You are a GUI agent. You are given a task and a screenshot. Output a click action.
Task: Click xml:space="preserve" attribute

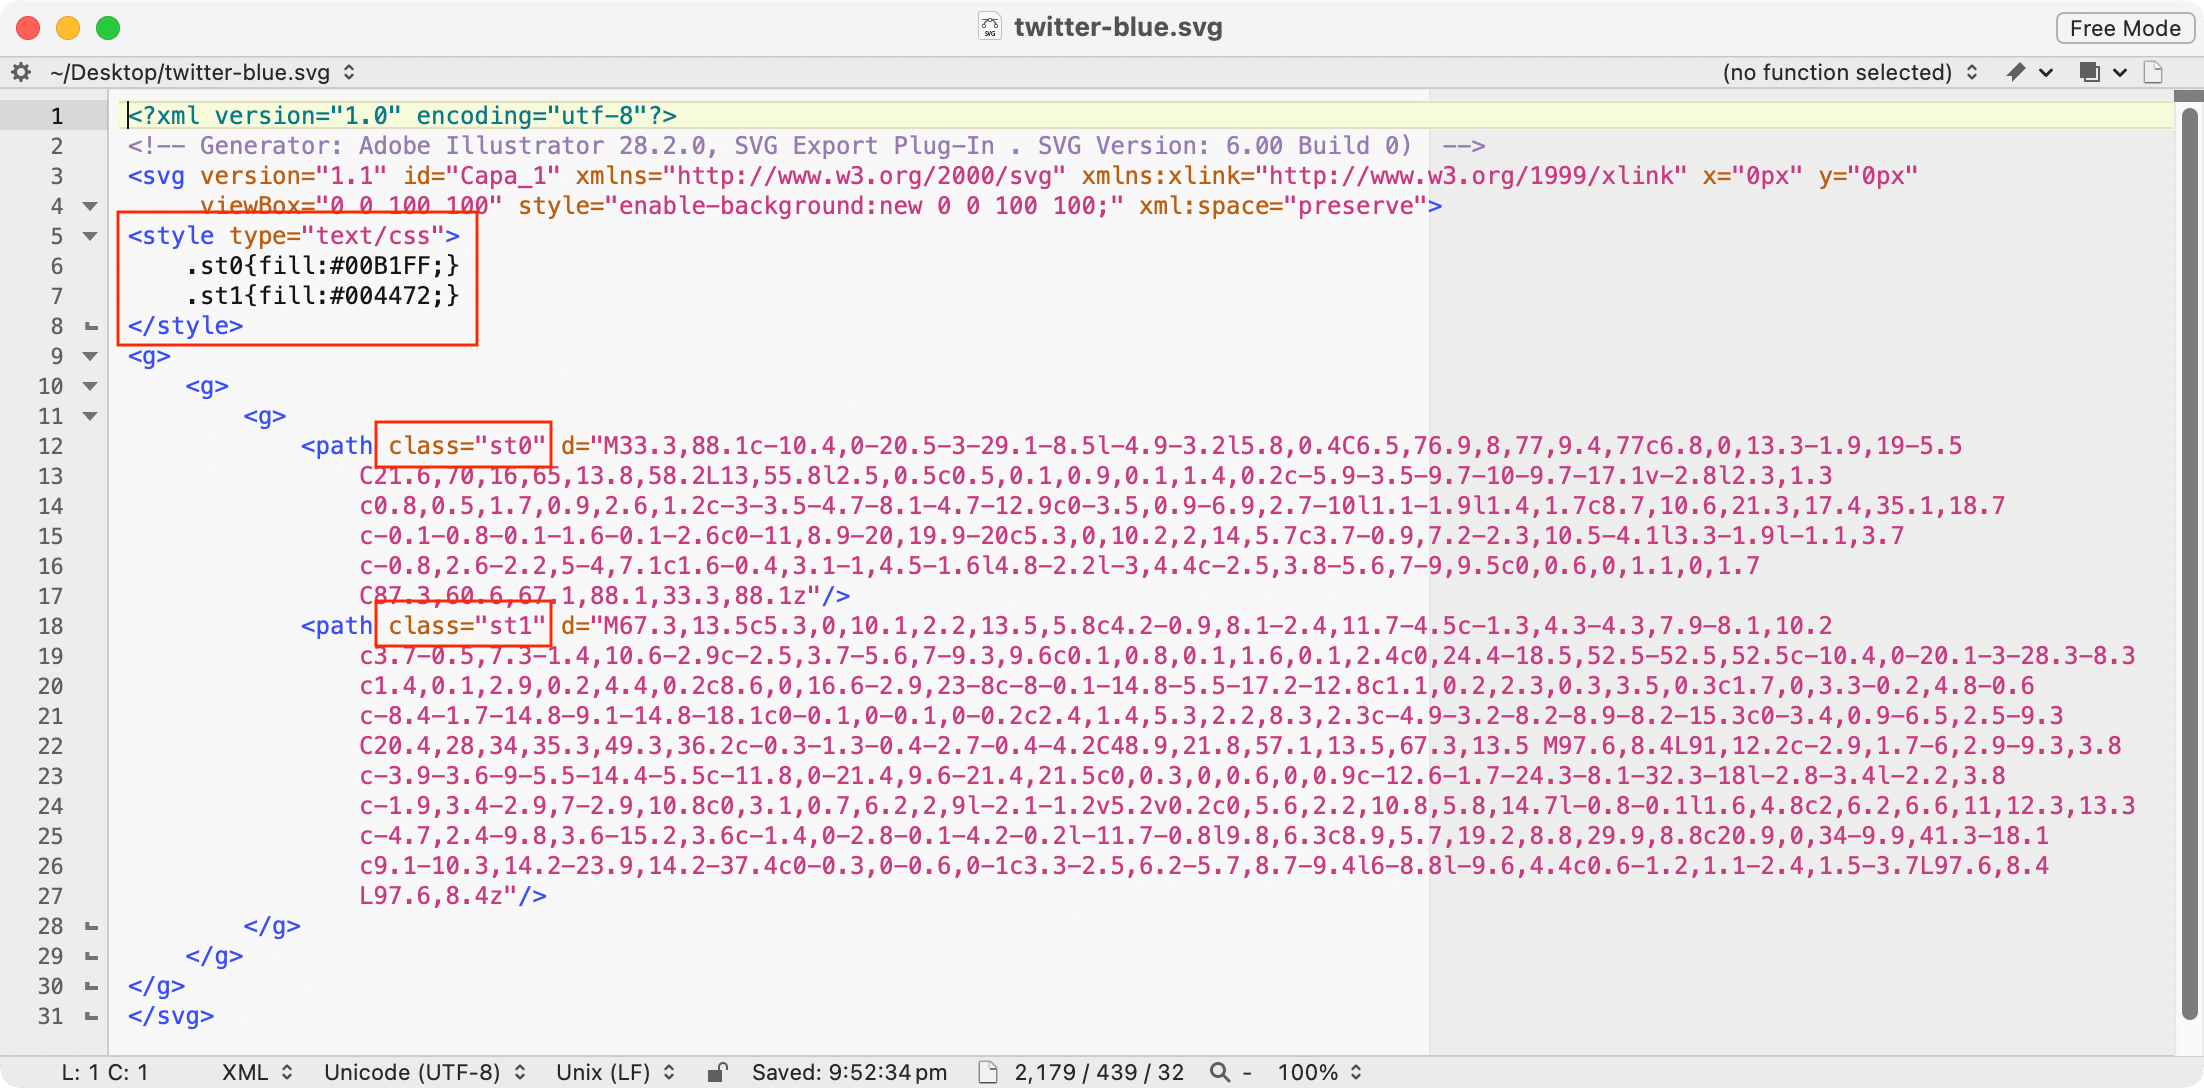[1282, 206]
